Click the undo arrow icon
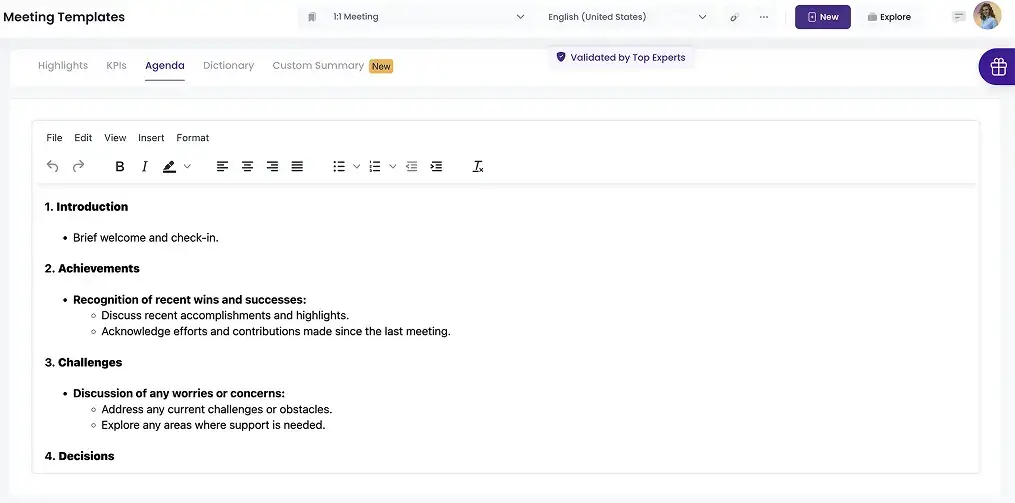The height and width of the screenshot is (503, 1015). point(53,167)
